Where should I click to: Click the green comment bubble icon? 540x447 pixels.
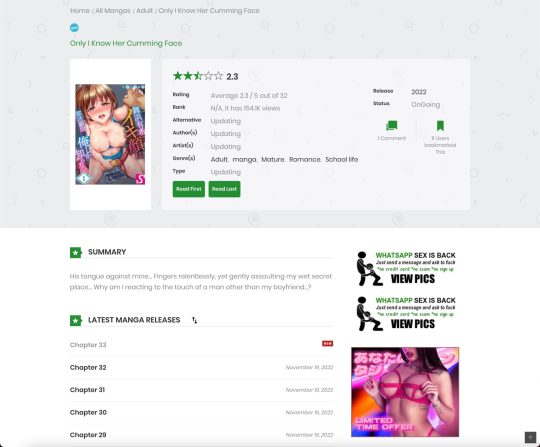click(x=392, y=126)
